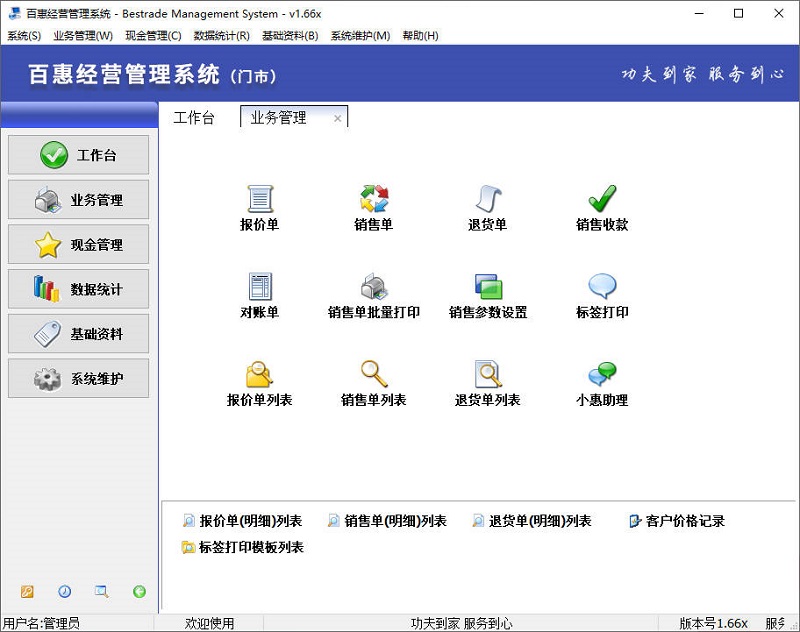Open 销售参数设置 sales parameter settings
The image size is (800, 632).
488,295
